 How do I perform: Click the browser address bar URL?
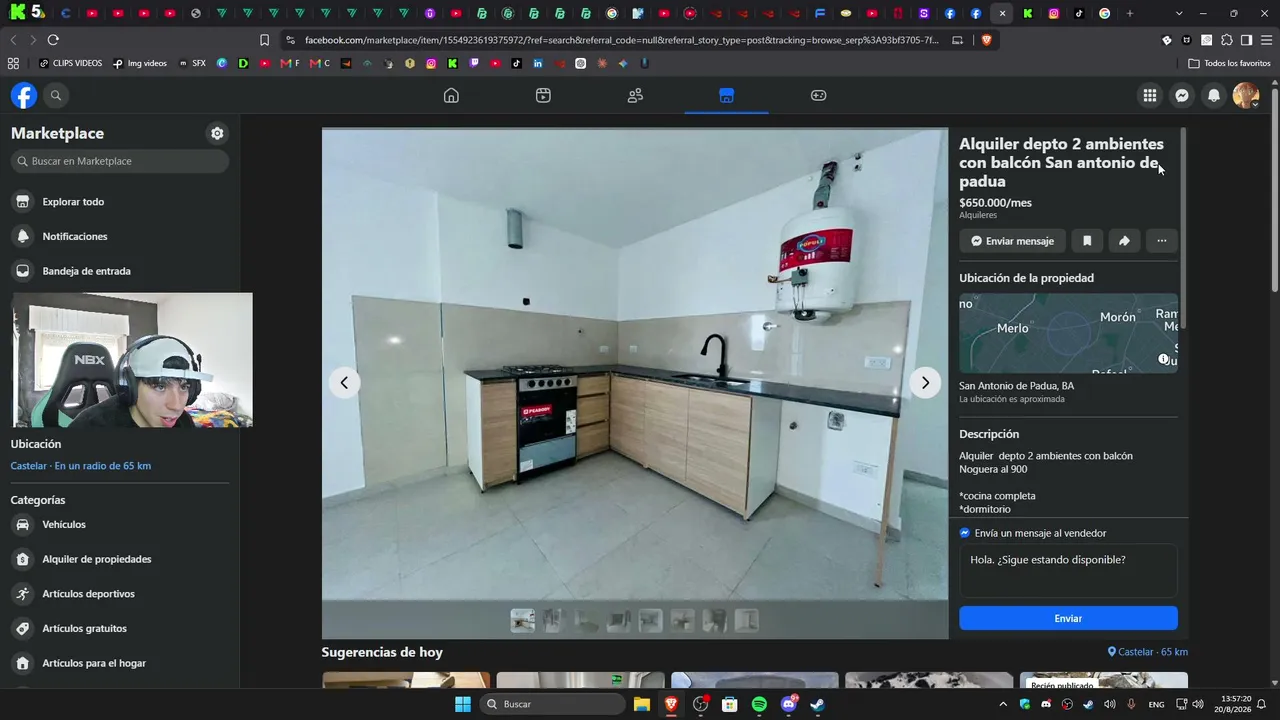point(622,40)
